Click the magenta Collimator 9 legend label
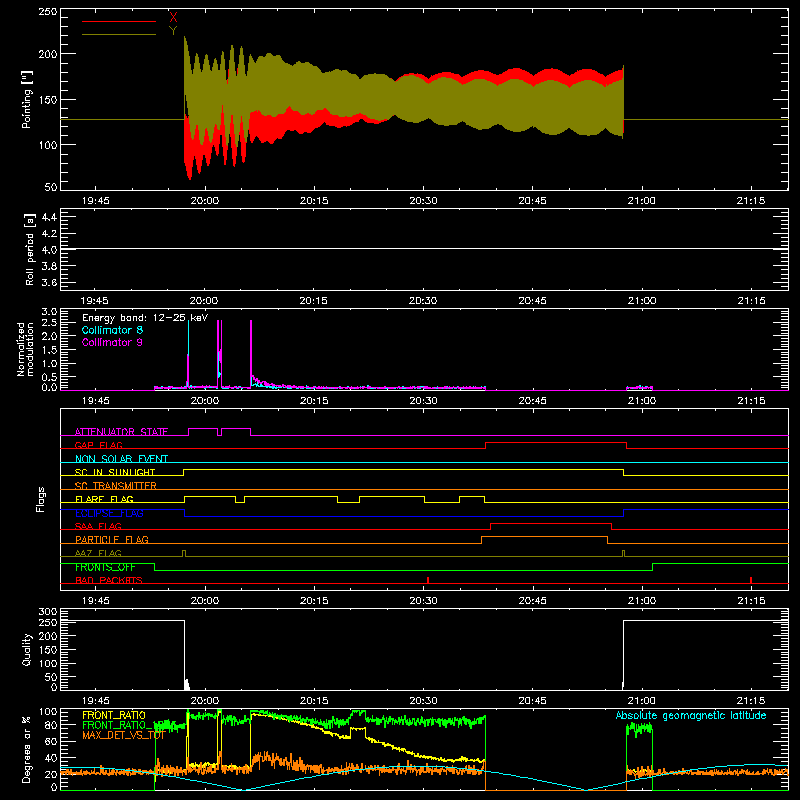800x800 pixels. 112,342
